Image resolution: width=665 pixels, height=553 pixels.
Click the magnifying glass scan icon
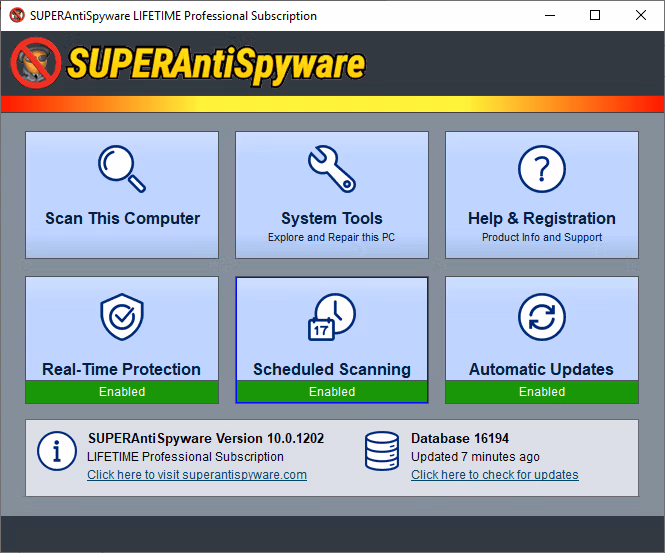[x=122, y=169]
